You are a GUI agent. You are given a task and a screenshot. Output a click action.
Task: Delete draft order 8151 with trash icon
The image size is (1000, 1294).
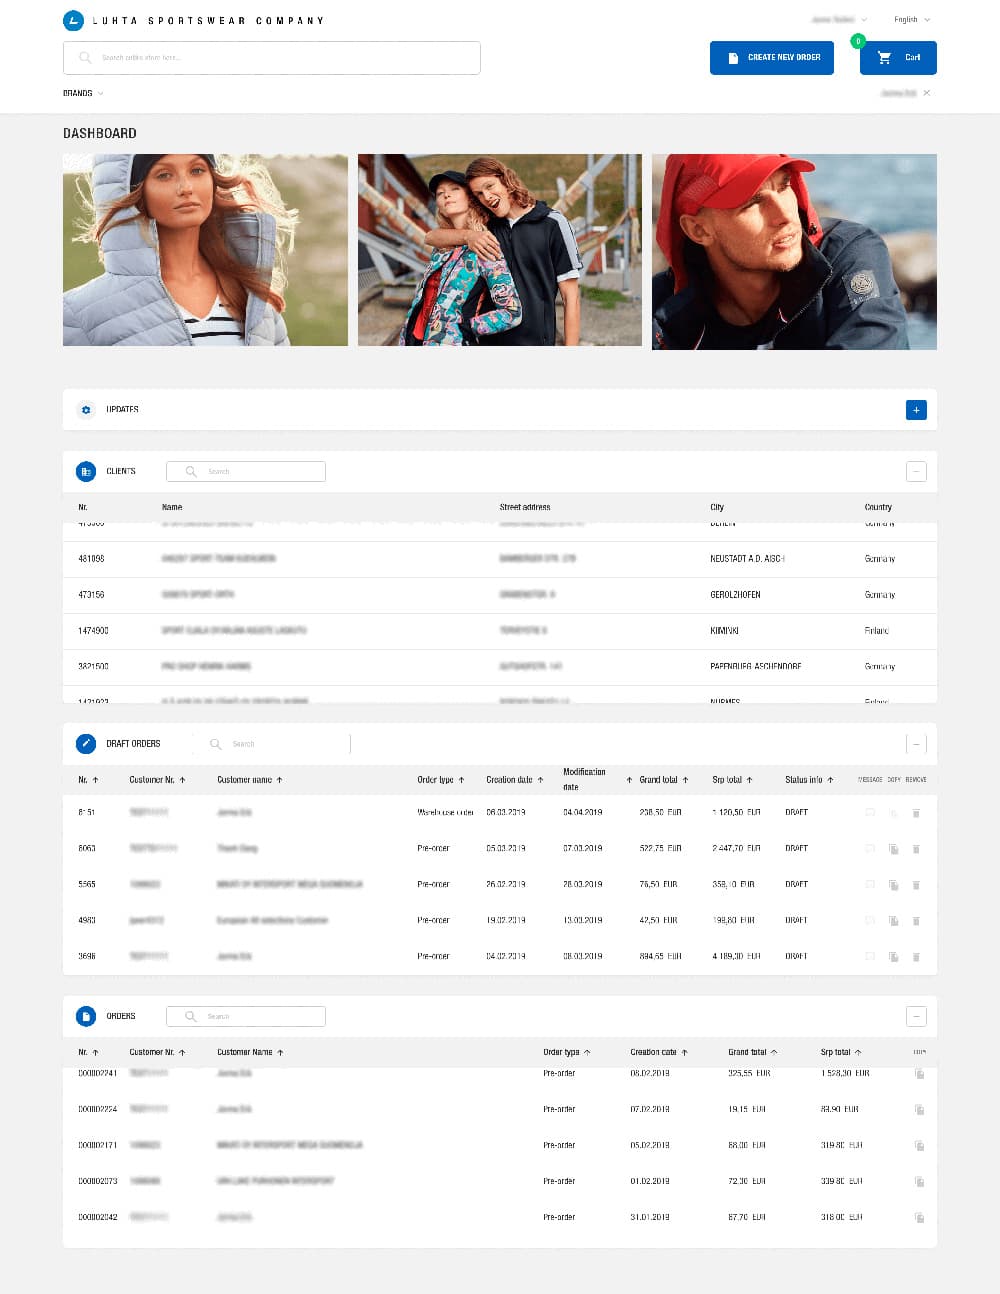coord(916,813)
